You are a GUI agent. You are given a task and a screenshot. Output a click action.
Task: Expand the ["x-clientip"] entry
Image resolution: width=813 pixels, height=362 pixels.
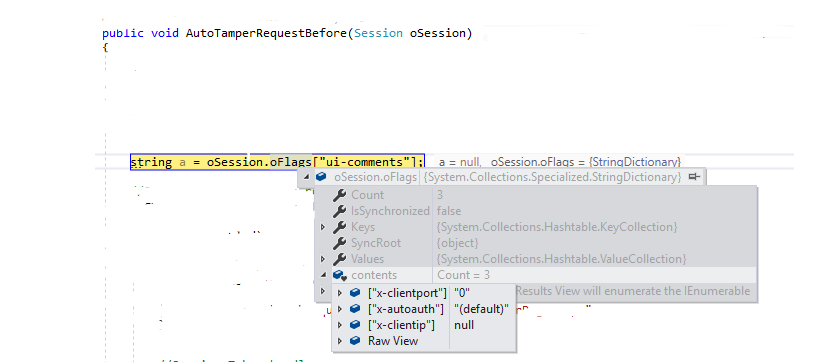point(340,325)
